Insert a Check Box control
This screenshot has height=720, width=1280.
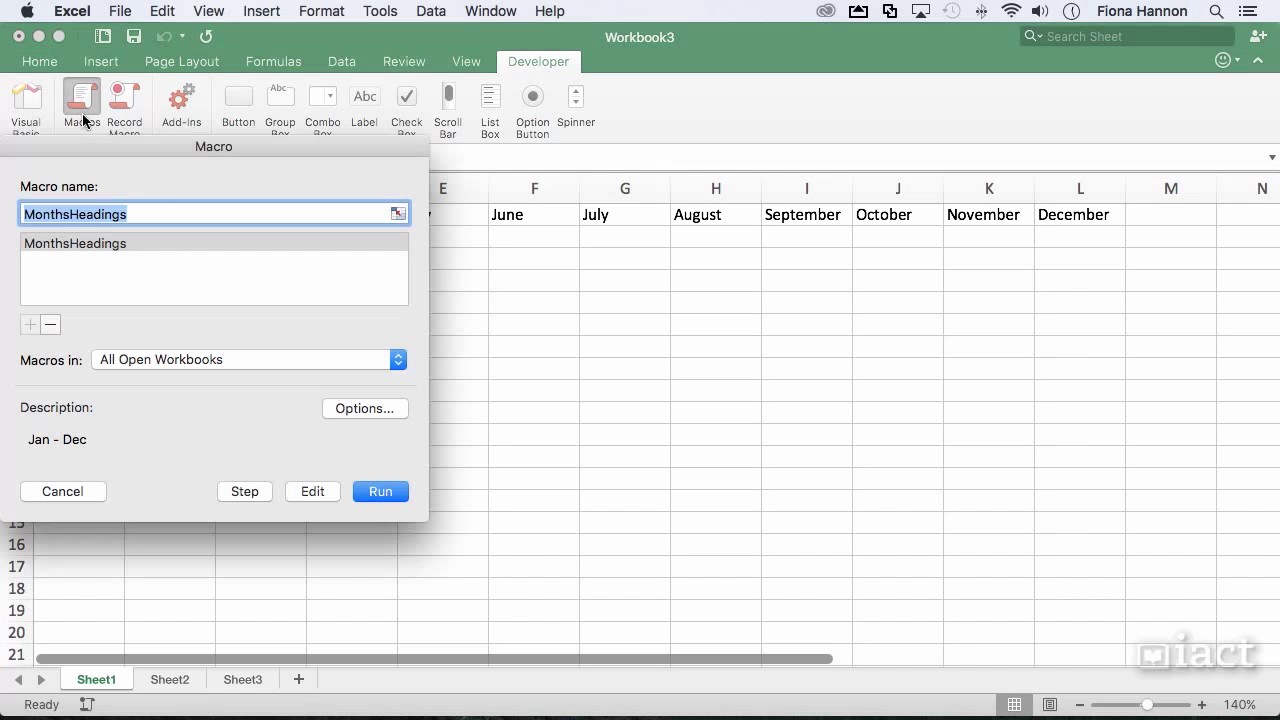pyautogui.click(x=406, y=97)
